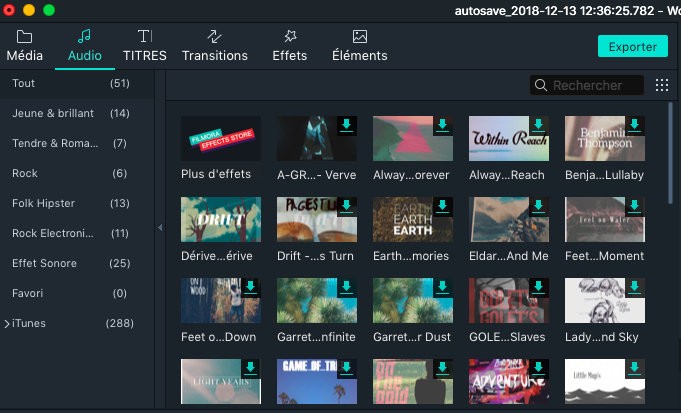The image size is (681, 413).
Task: Download the Game of Thrones-style track
Action: coord(347,368)
